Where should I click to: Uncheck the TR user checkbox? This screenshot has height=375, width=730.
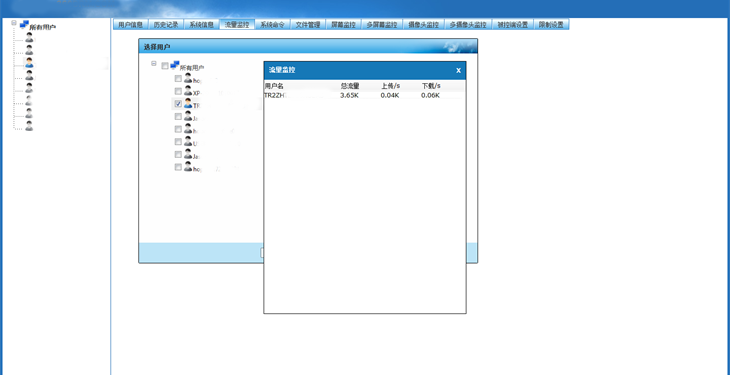(178, 104)
